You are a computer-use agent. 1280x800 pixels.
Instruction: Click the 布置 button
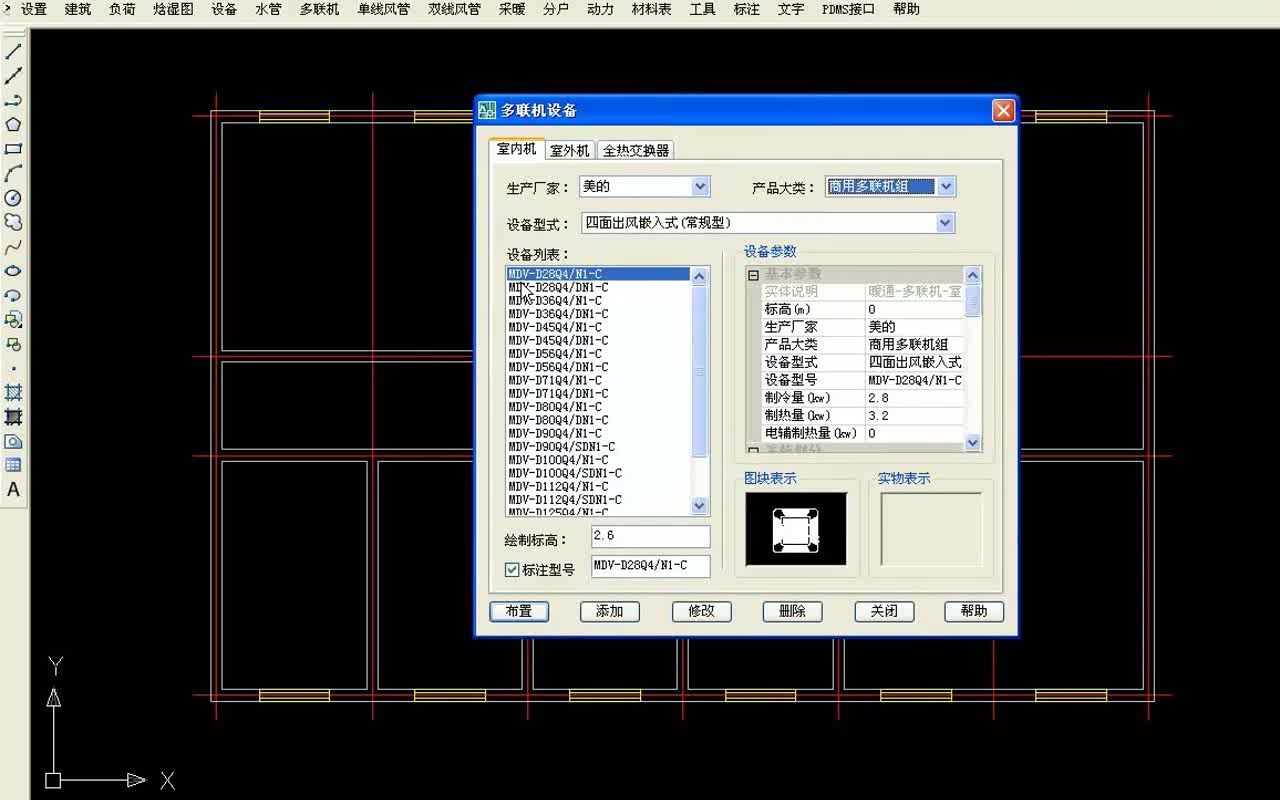(519, 611)
